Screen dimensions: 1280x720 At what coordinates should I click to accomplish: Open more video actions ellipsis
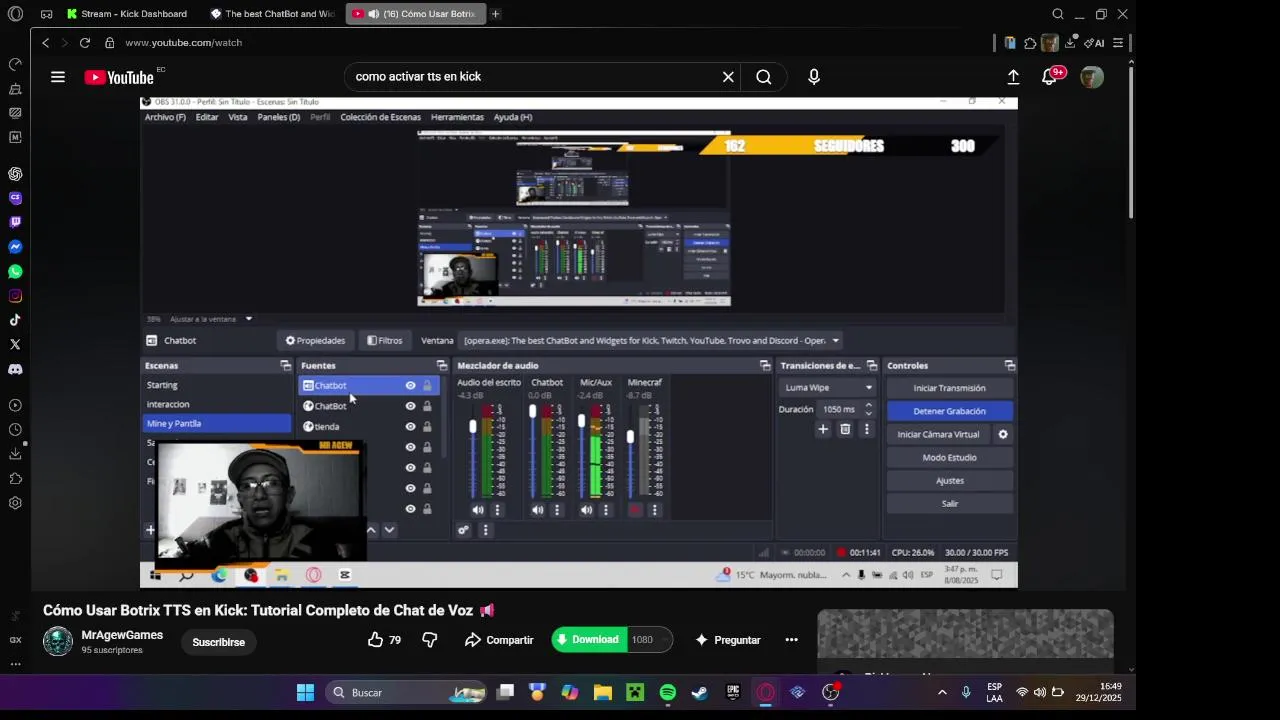tap(791, 640)
